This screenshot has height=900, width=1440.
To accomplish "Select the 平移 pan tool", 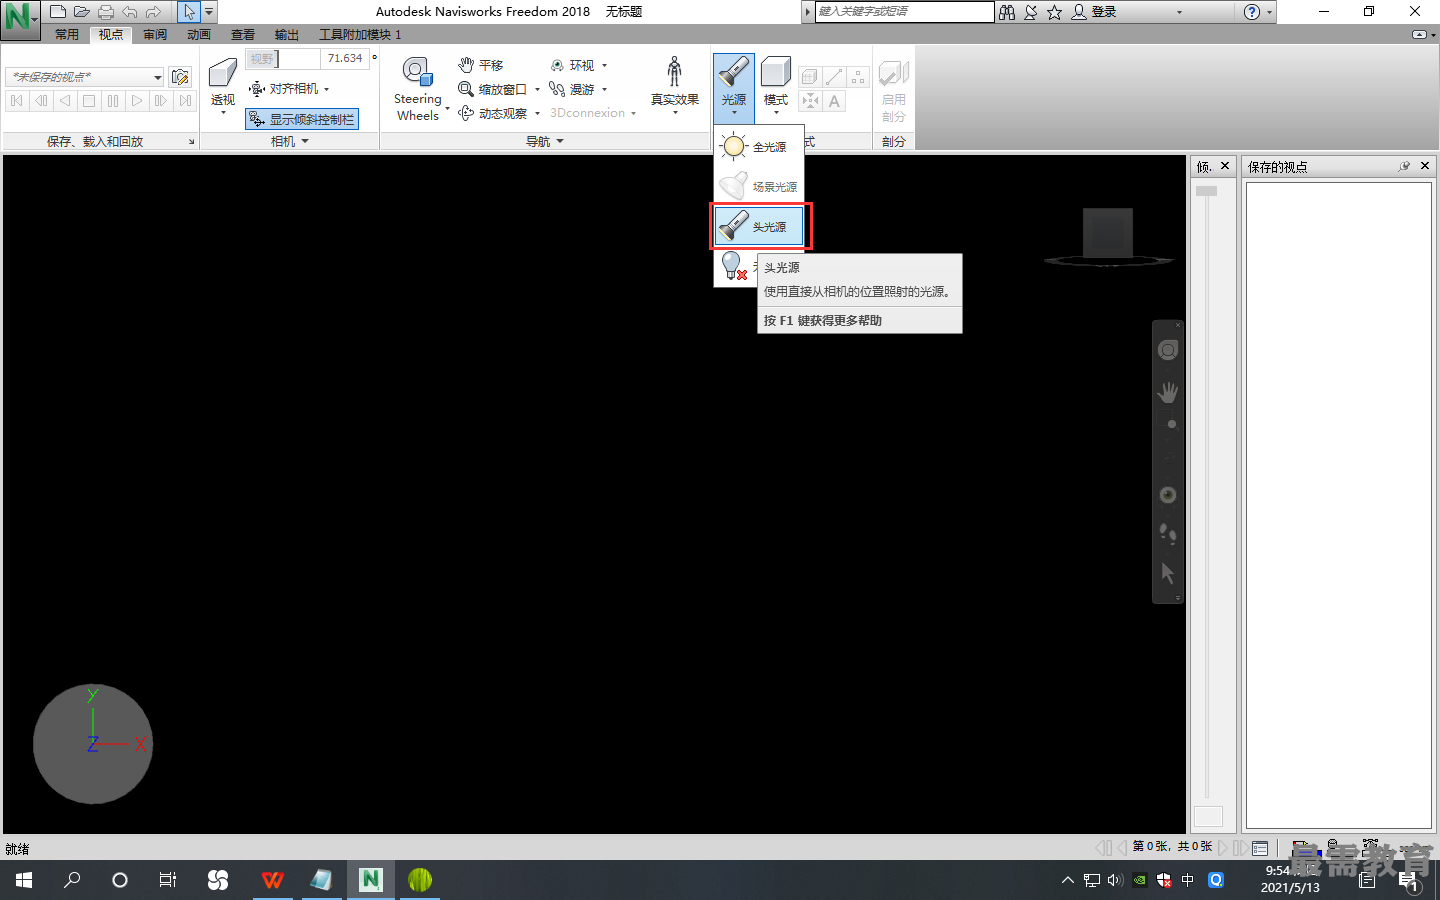I will (x=481, y=65).
